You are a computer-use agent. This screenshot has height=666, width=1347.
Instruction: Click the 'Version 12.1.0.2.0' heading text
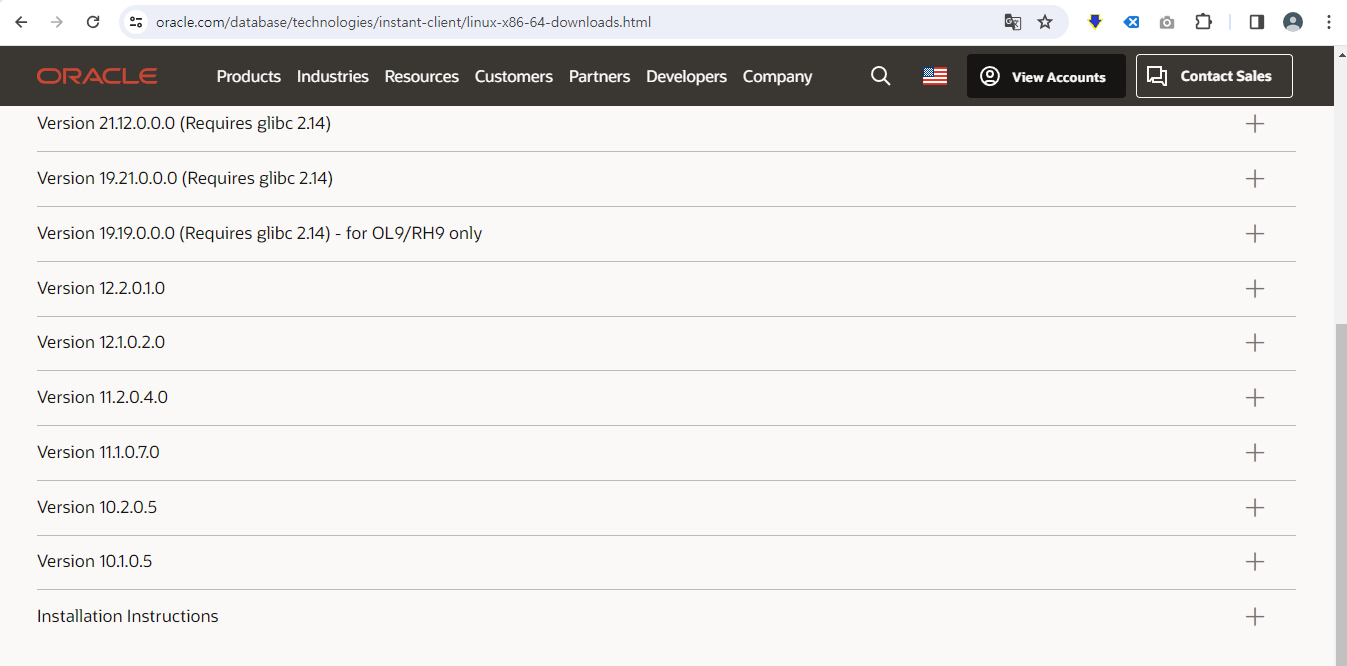[x=101, y=343]
